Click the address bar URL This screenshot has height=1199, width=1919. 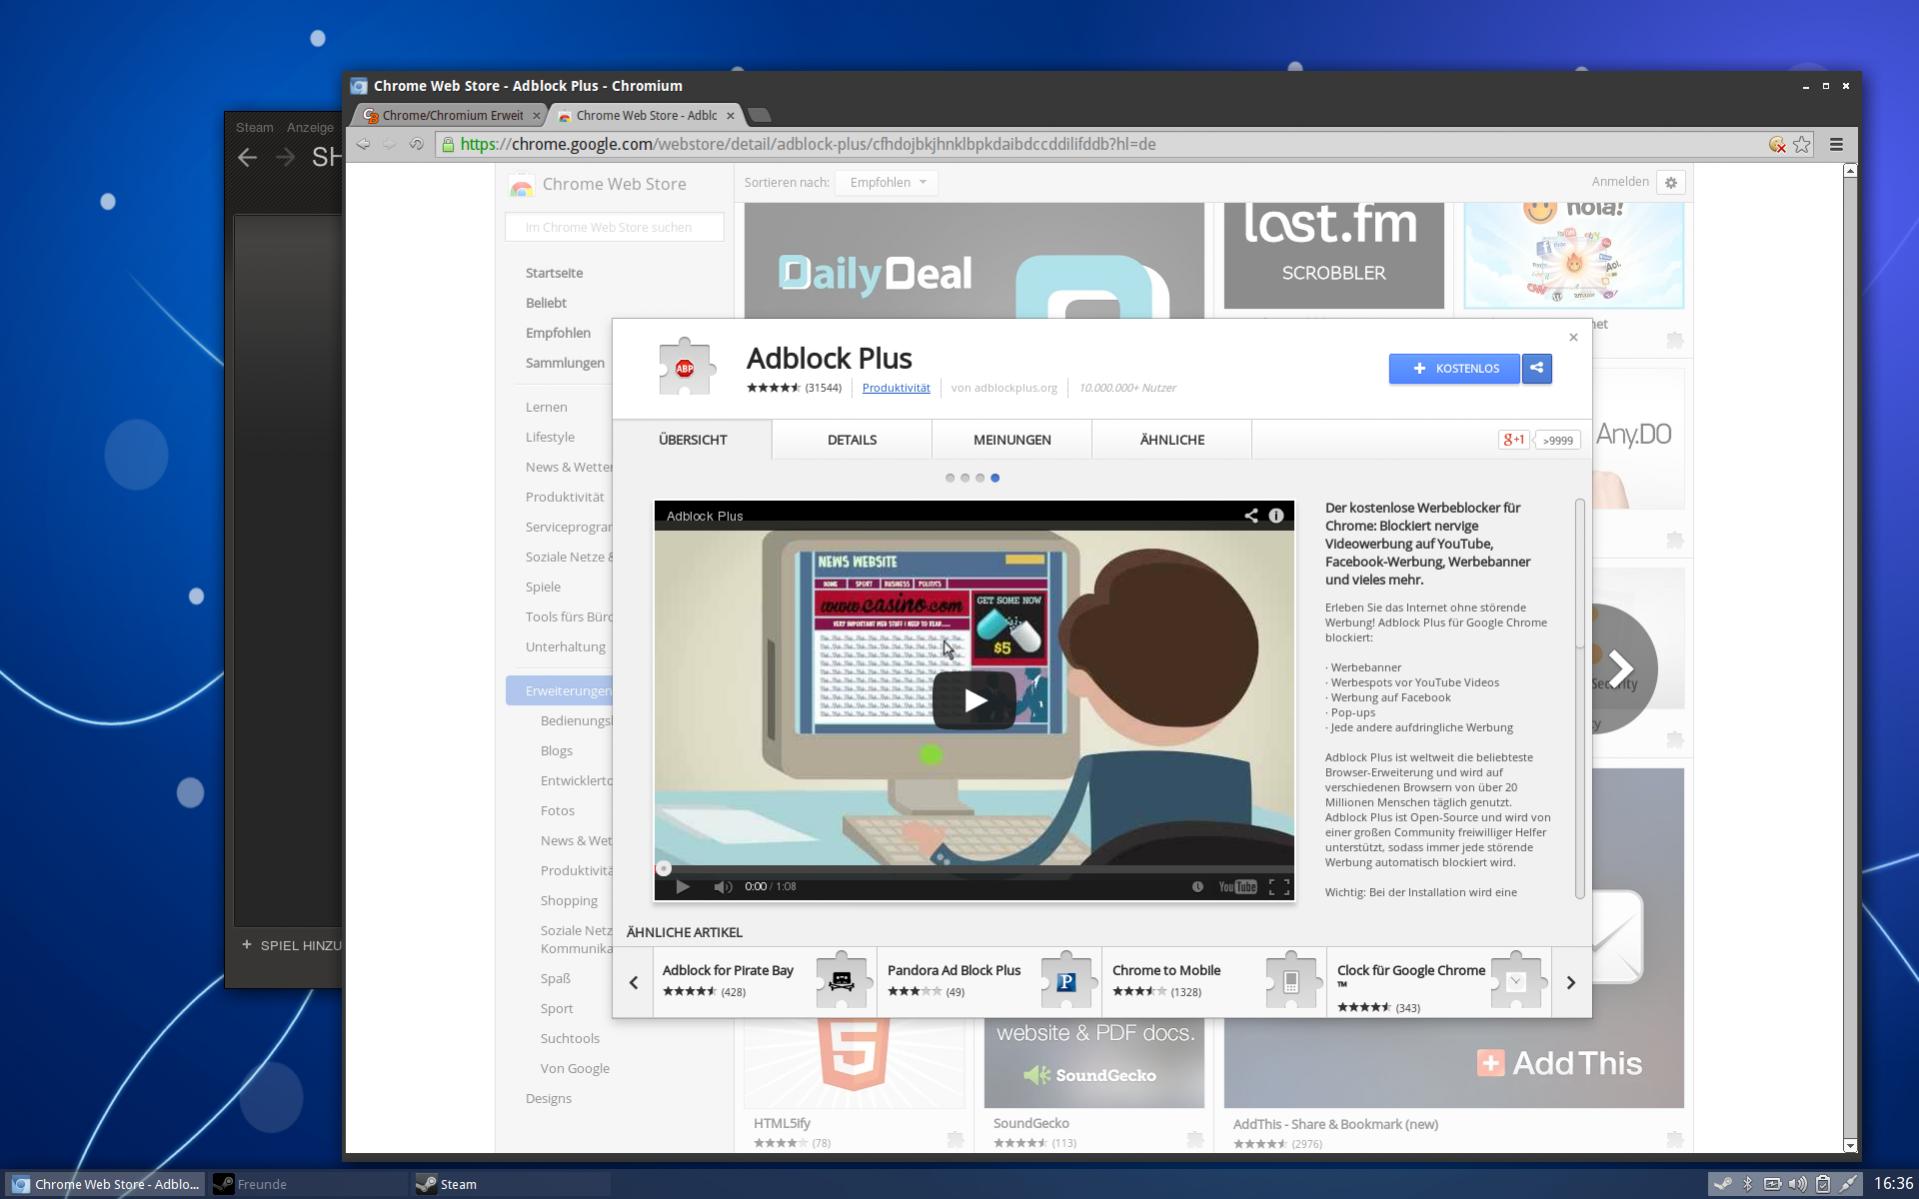pos(808,144)
